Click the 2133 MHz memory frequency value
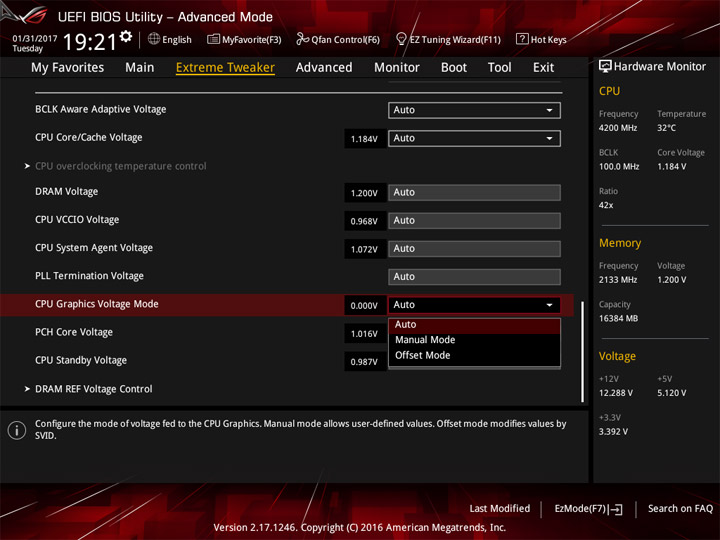Viewport: 720px width, 540px height. point(618,280)
